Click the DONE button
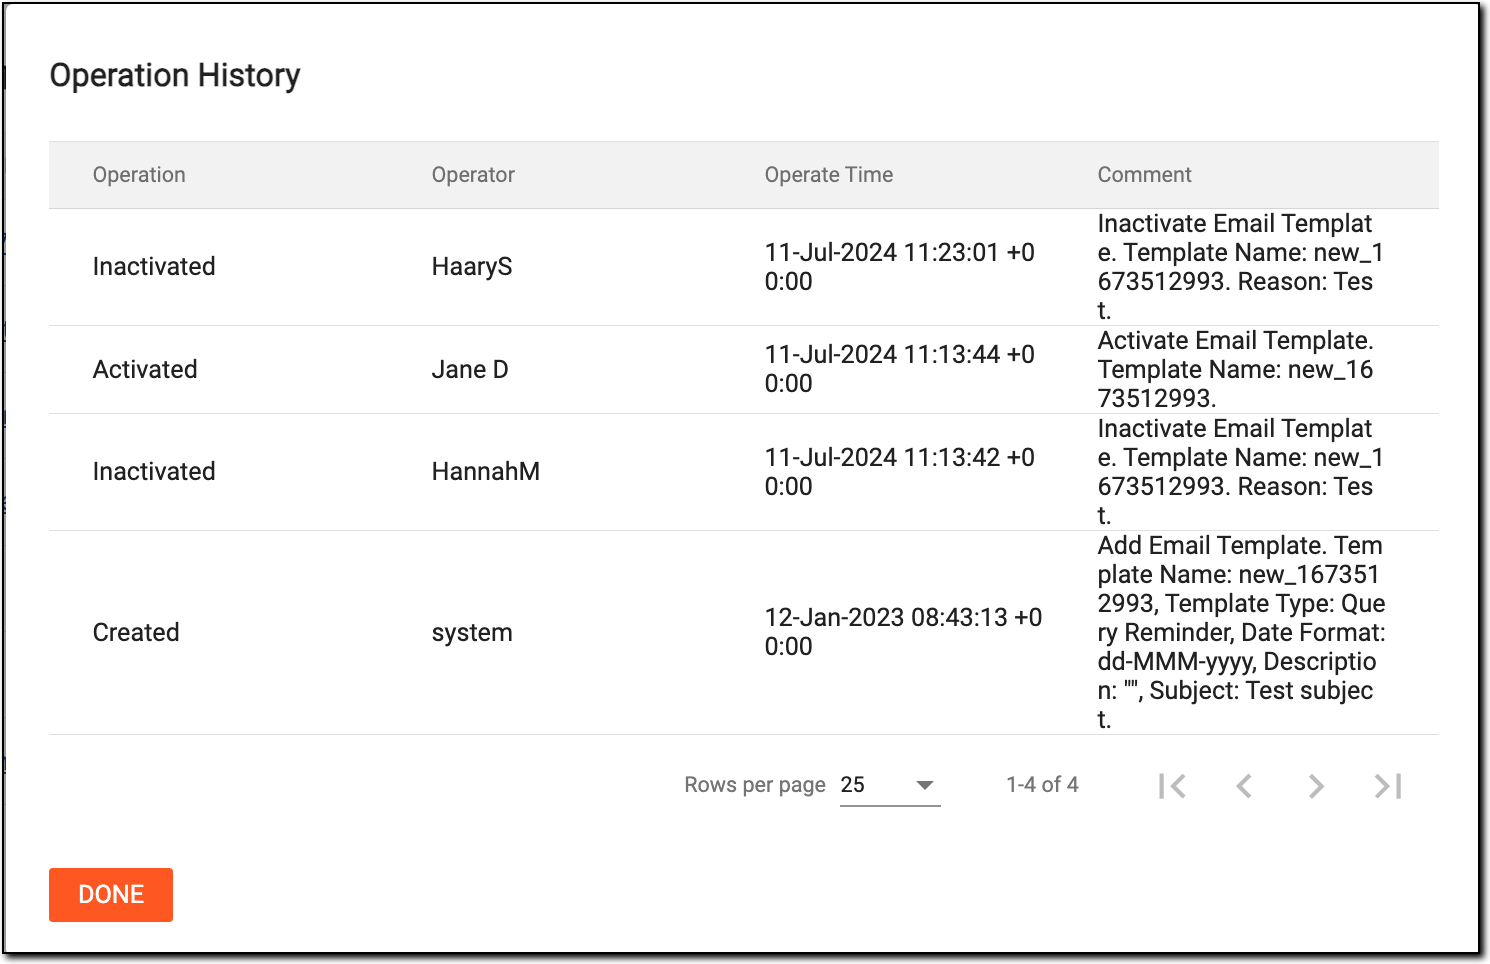 coord(111,895)
